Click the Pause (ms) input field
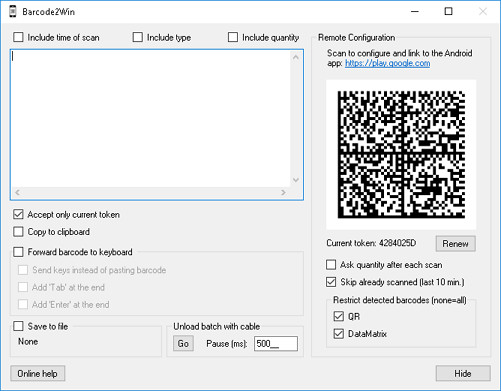Image resolution: width=501 pixels, height=391 pixels. (x=276, y=343)
